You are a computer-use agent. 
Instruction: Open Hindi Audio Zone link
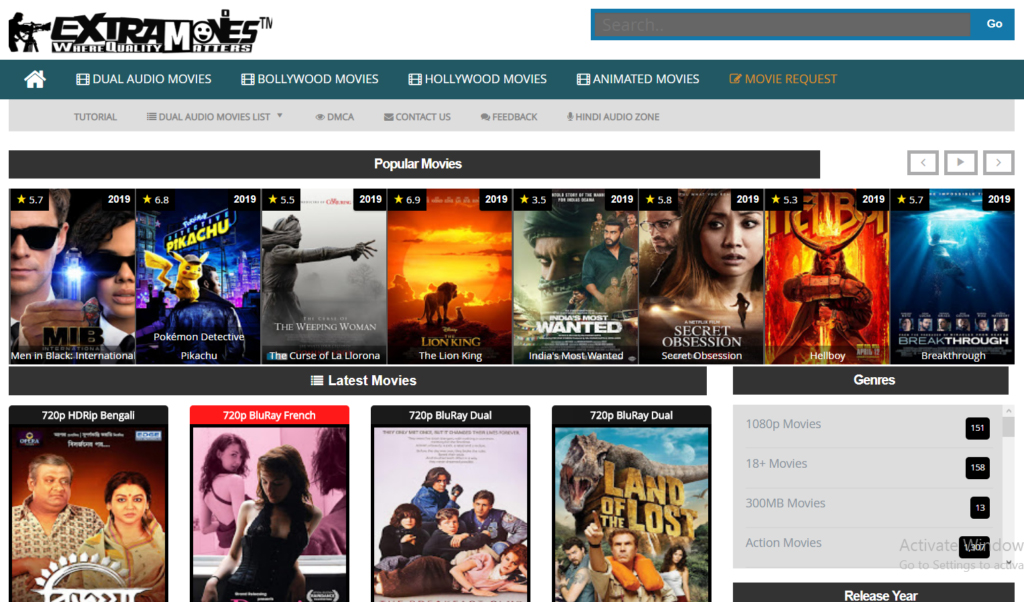(613, 117)
